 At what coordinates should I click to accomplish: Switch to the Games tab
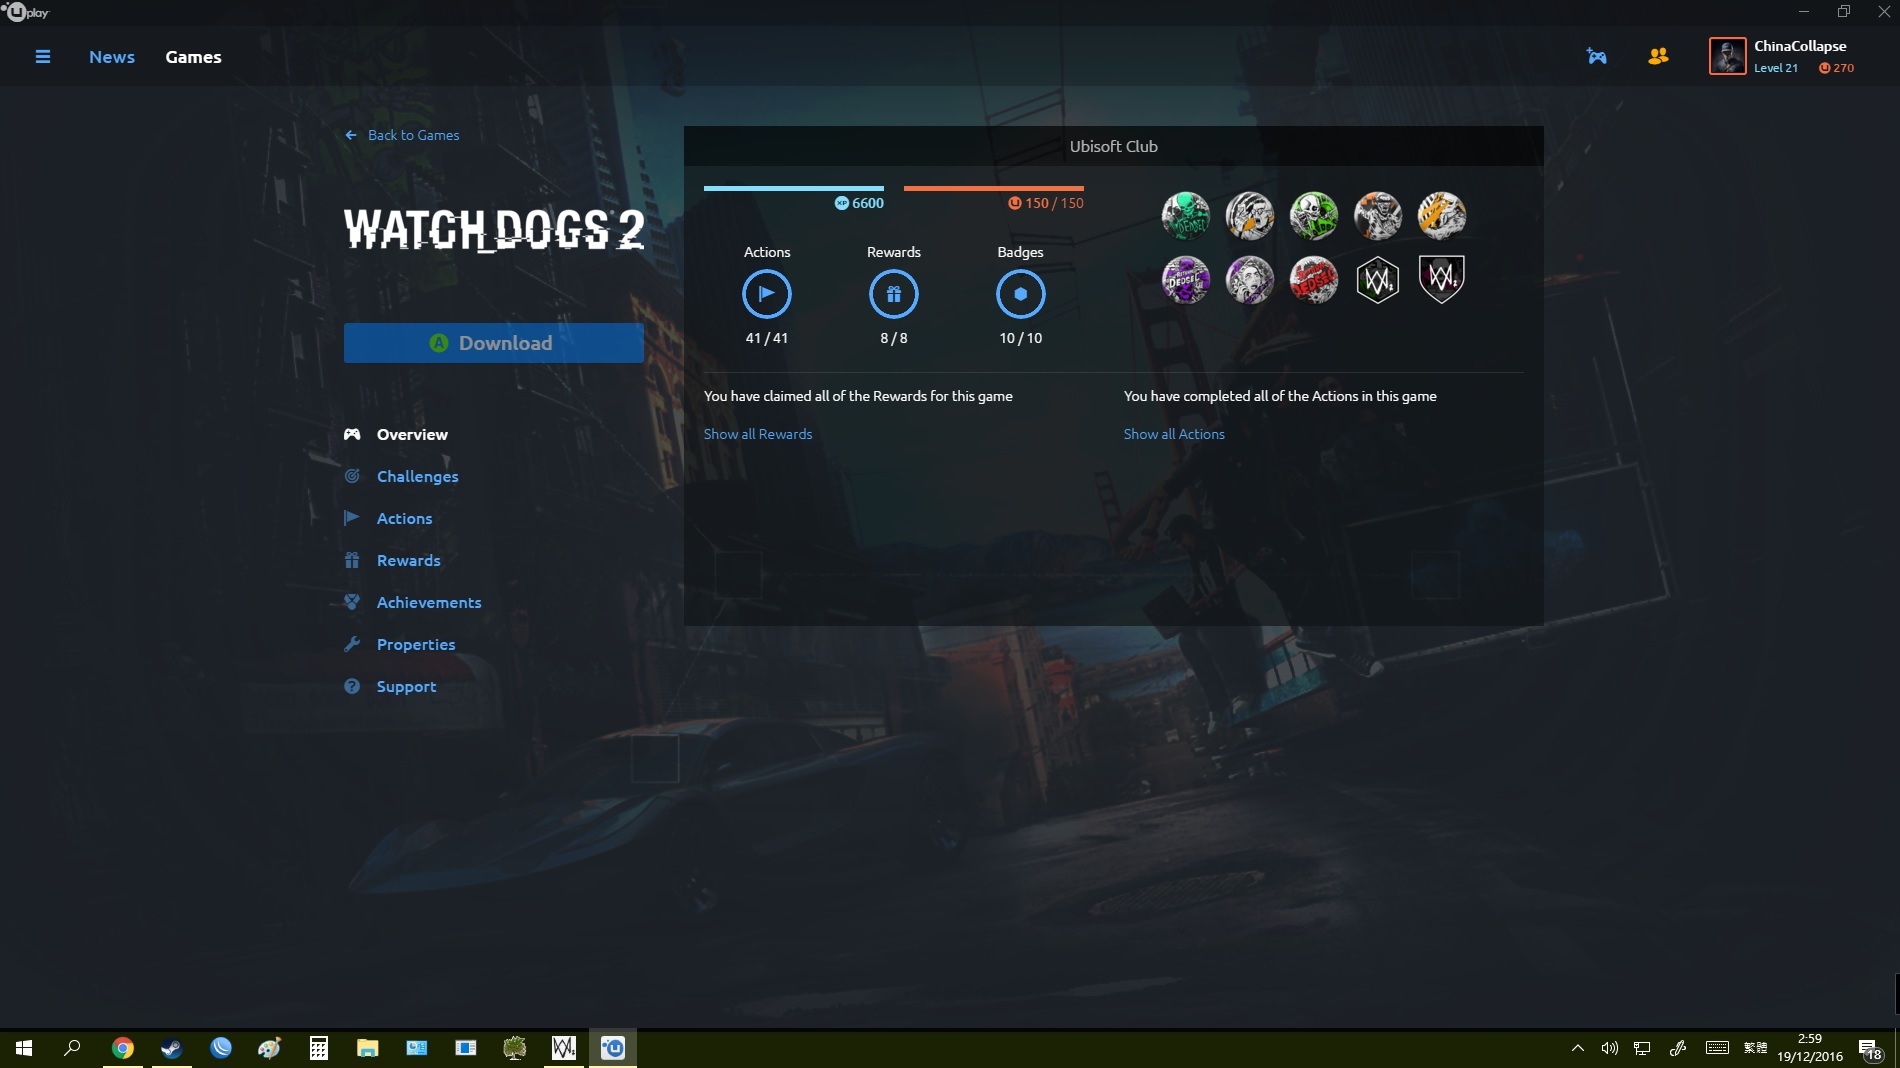pos(193,57)
